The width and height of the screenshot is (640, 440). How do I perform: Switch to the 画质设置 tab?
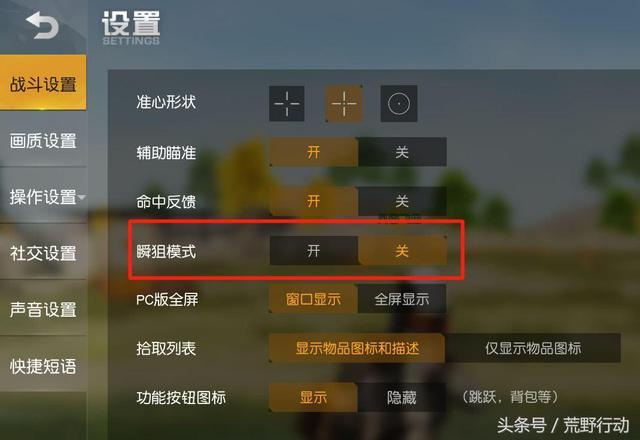click(x=43, y=140)
